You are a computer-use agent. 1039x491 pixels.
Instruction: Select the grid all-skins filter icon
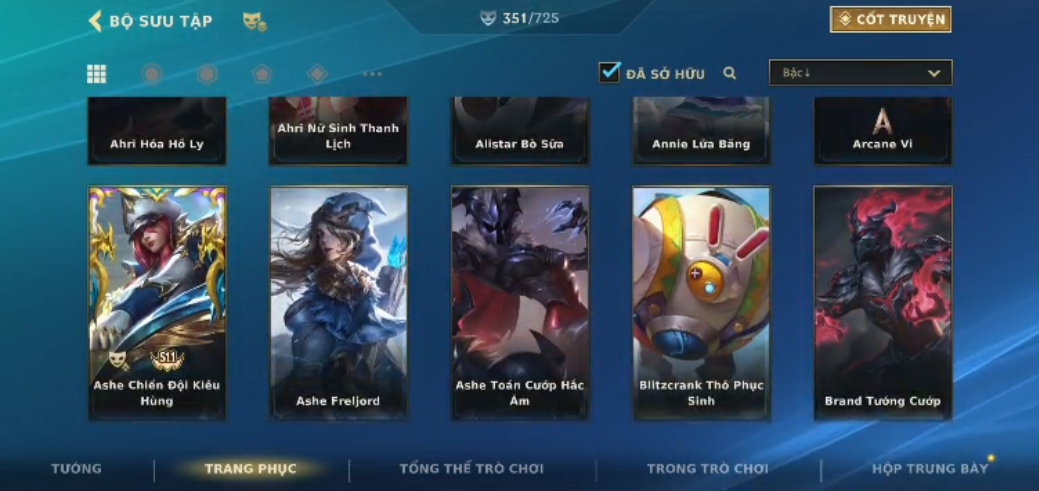97,74
